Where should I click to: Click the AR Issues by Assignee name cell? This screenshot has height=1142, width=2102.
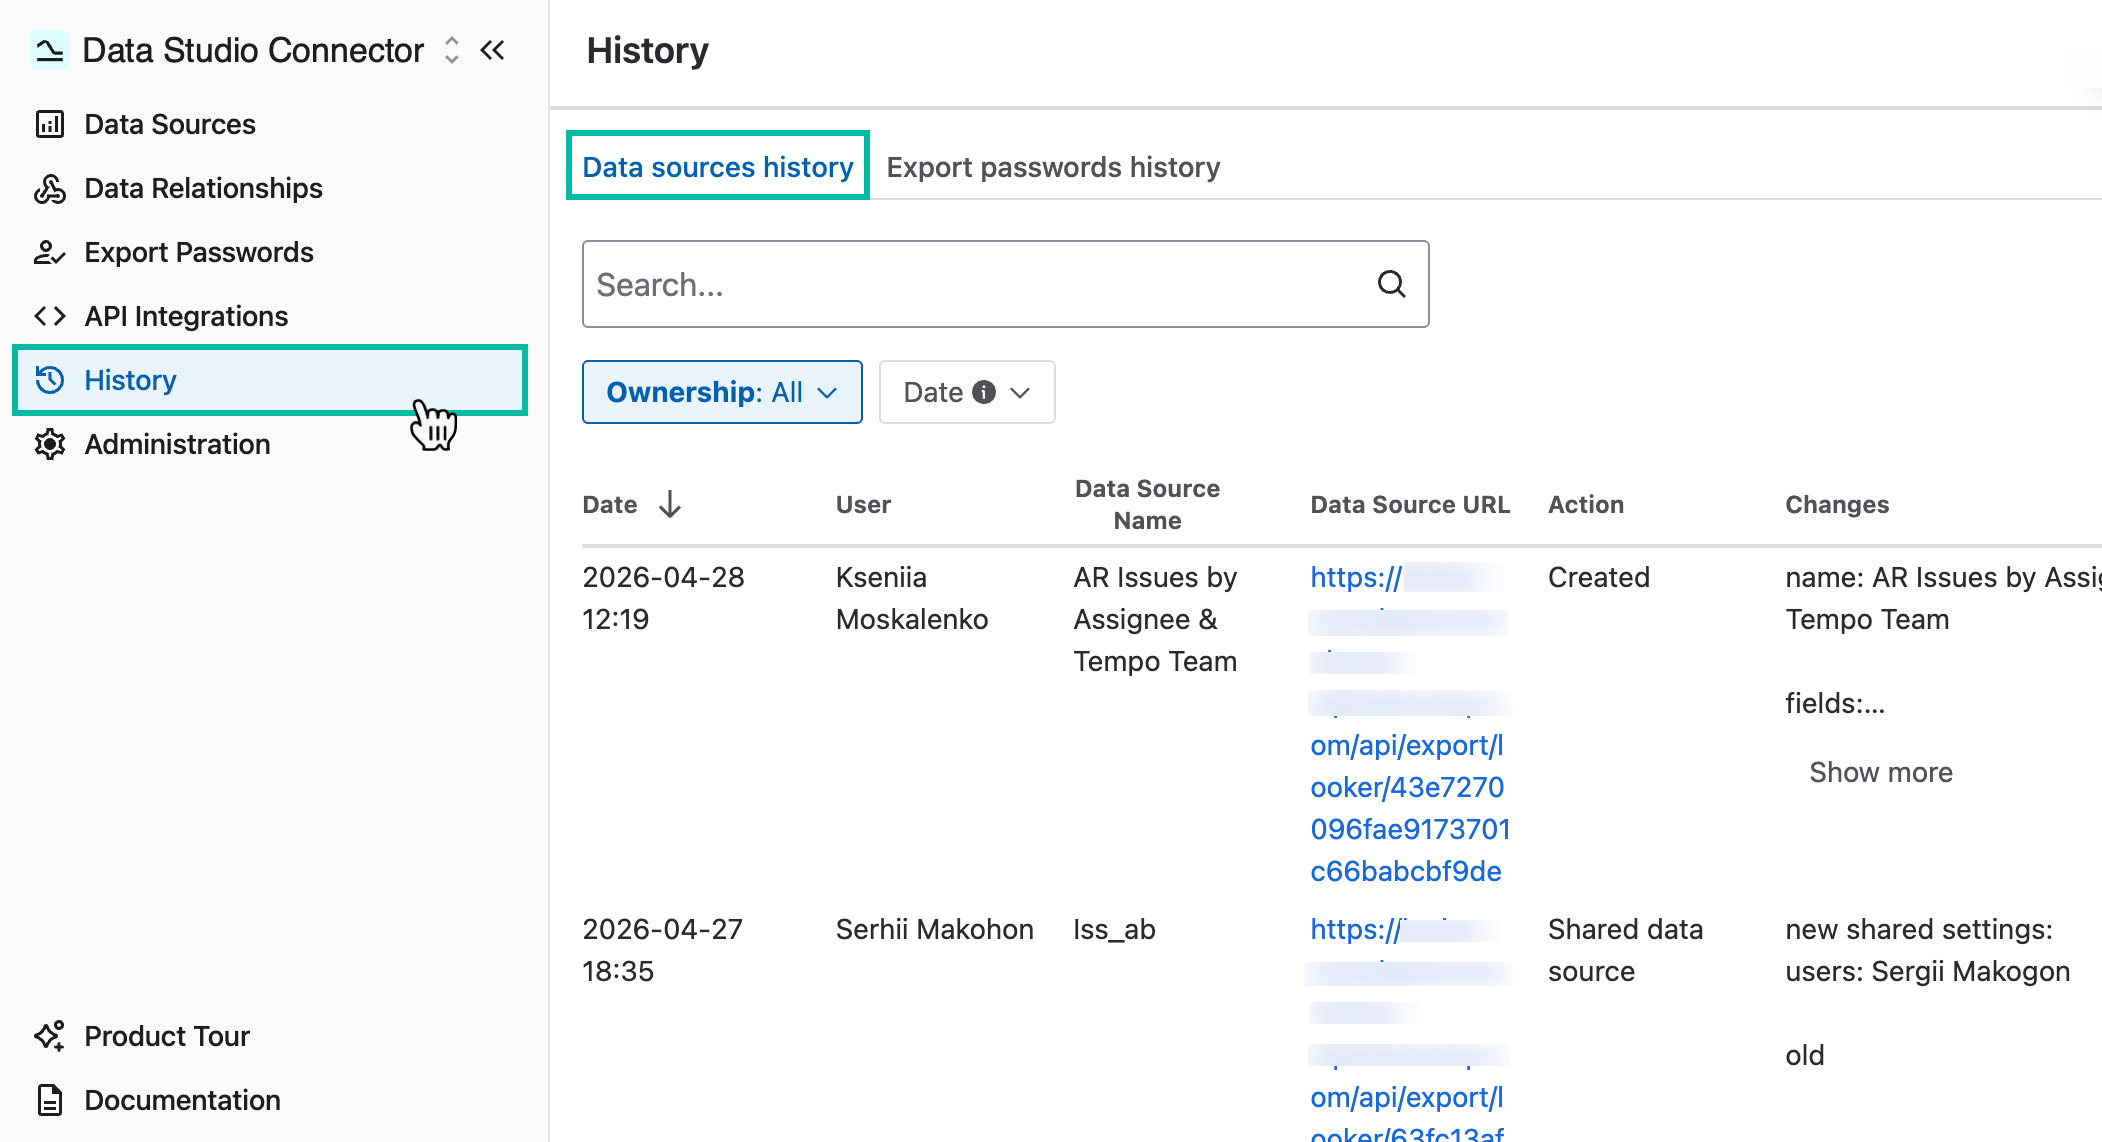click(x=1155, y=619)
